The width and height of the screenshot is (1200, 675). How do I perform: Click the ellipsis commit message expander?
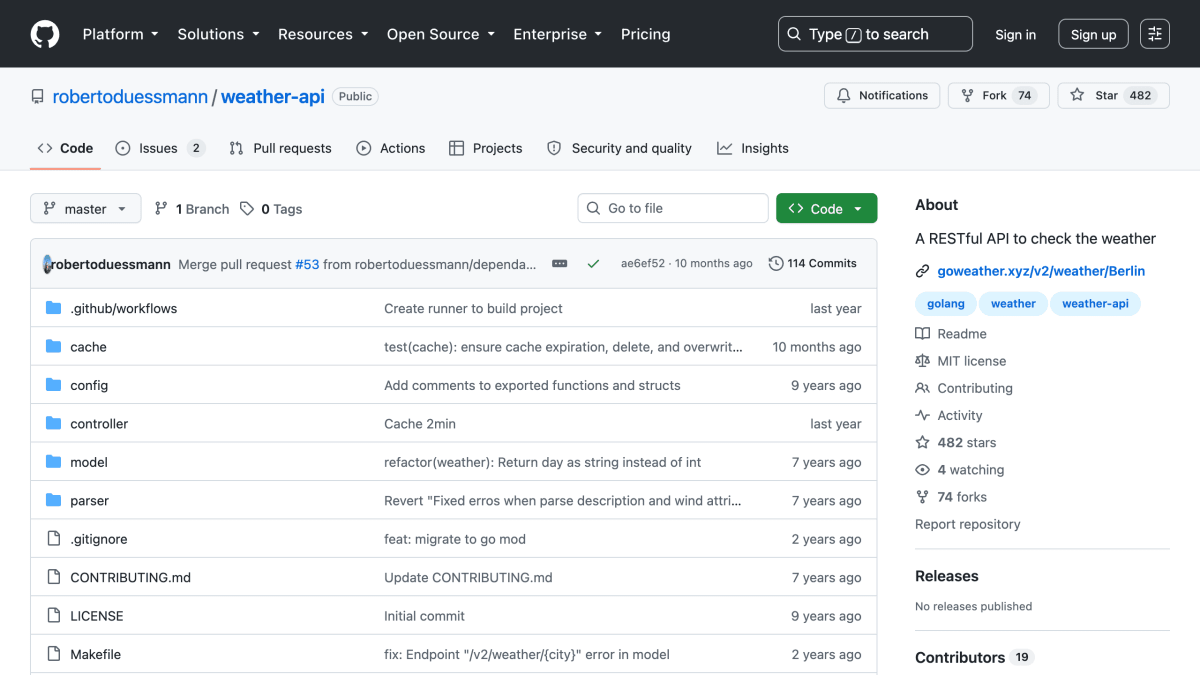point(560,264)
